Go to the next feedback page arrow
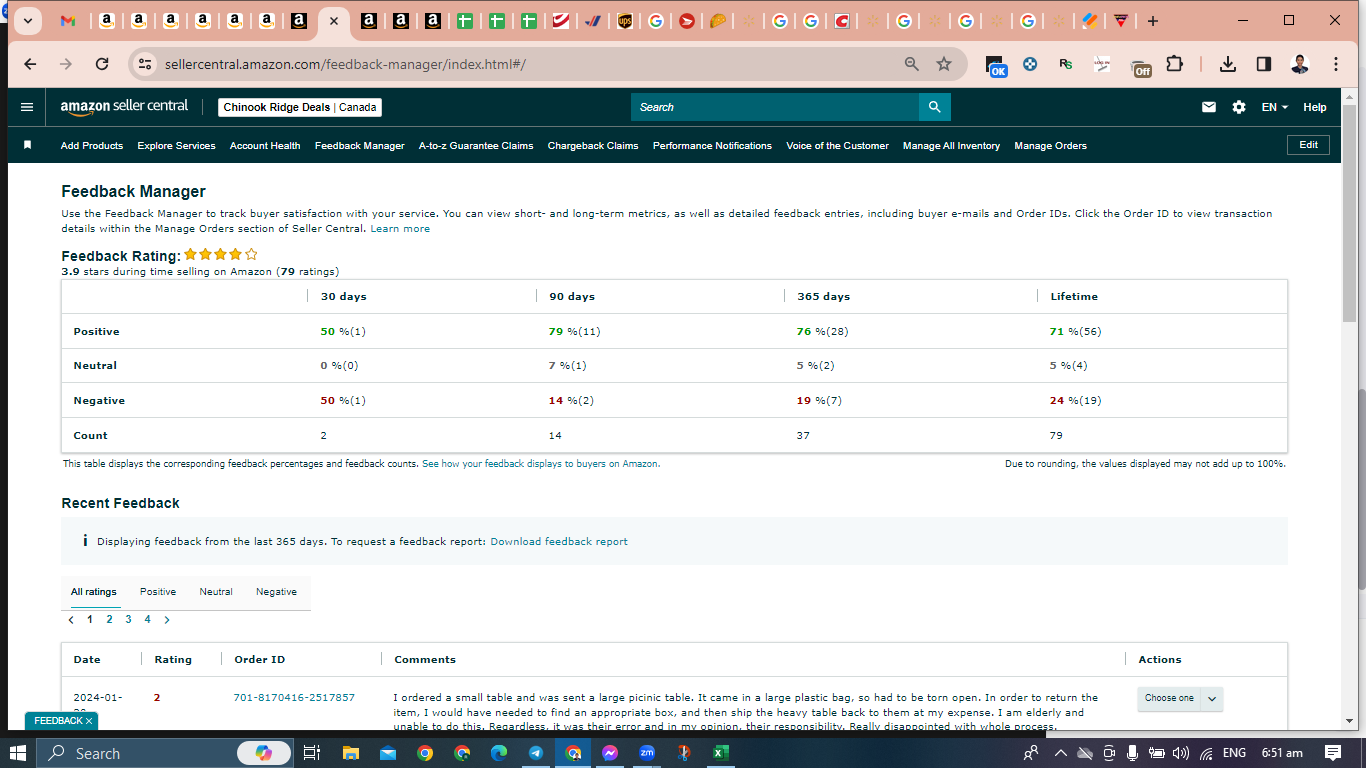 point(167,620)
